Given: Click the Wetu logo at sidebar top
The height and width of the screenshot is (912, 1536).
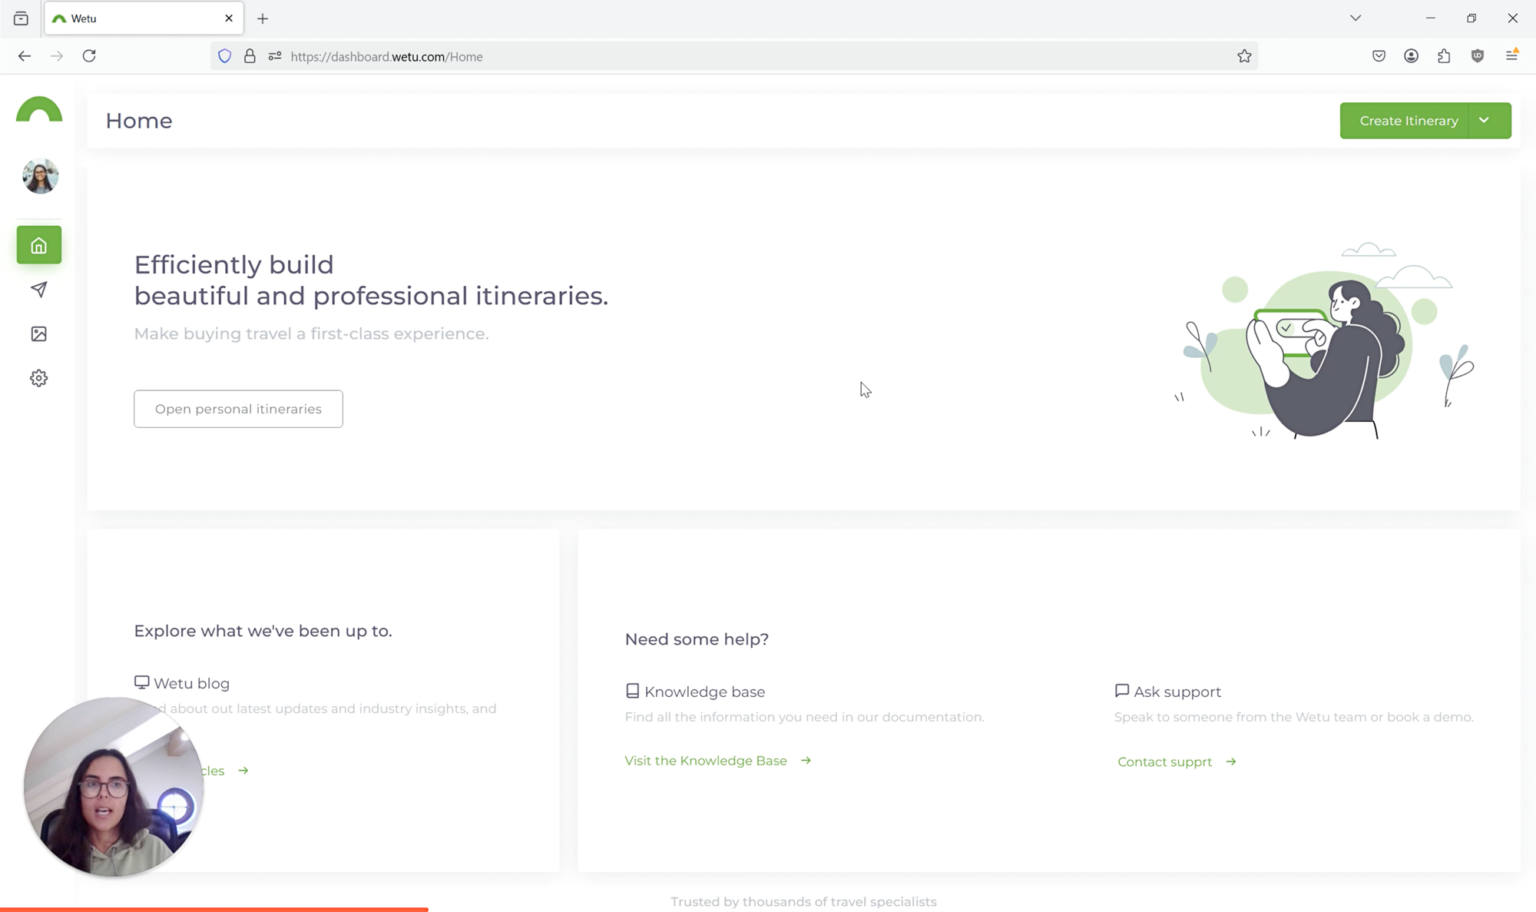Looking at the screenshot, I should pos(39,111).
